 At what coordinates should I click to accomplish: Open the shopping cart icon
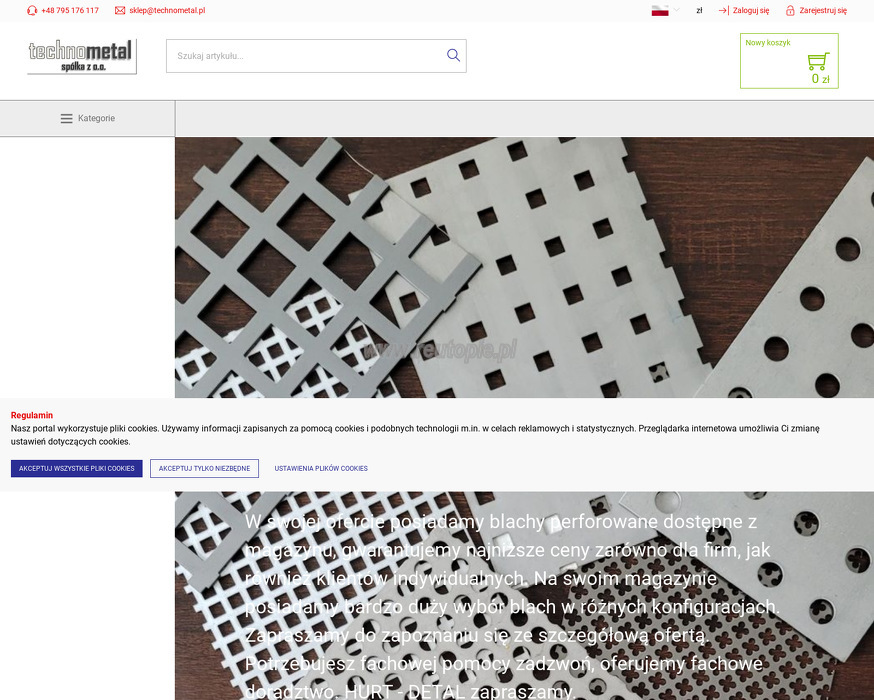click(818, 61)
